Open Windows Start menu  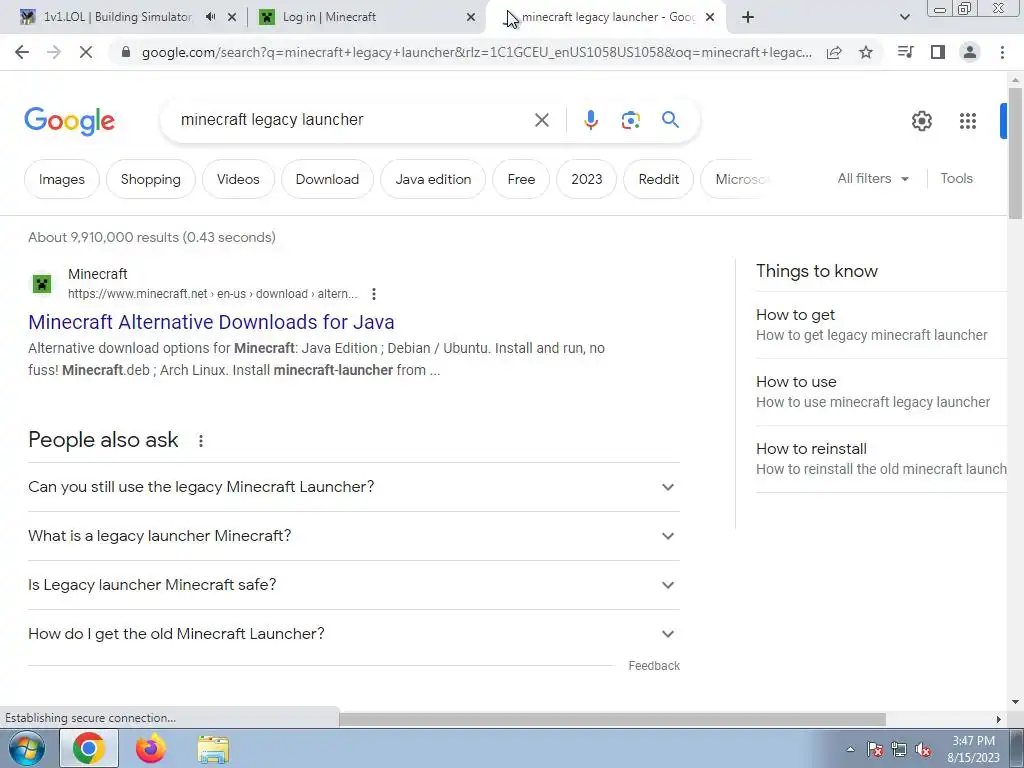point(27,749)
